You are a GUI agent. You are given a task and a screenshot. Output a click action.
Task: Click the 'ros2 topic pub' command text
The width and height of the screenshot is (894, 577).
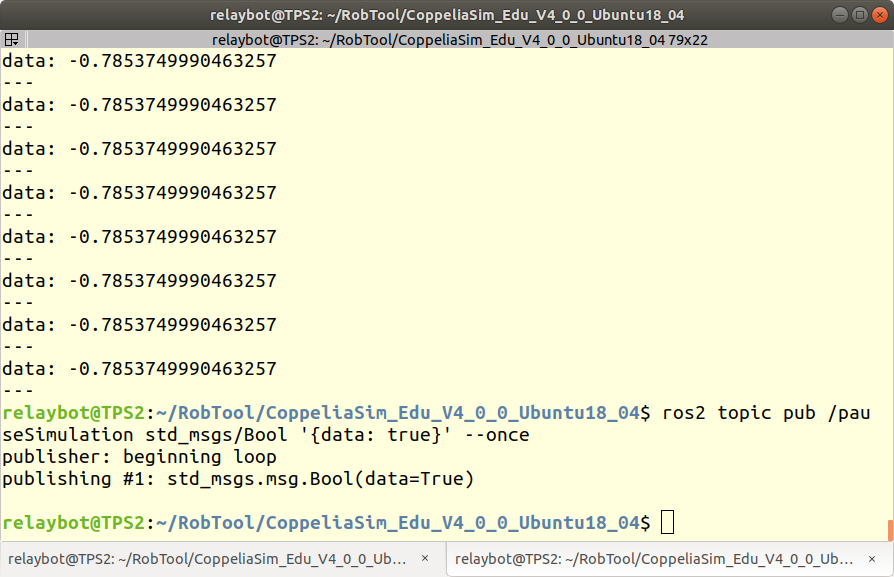tap(739, 413)
